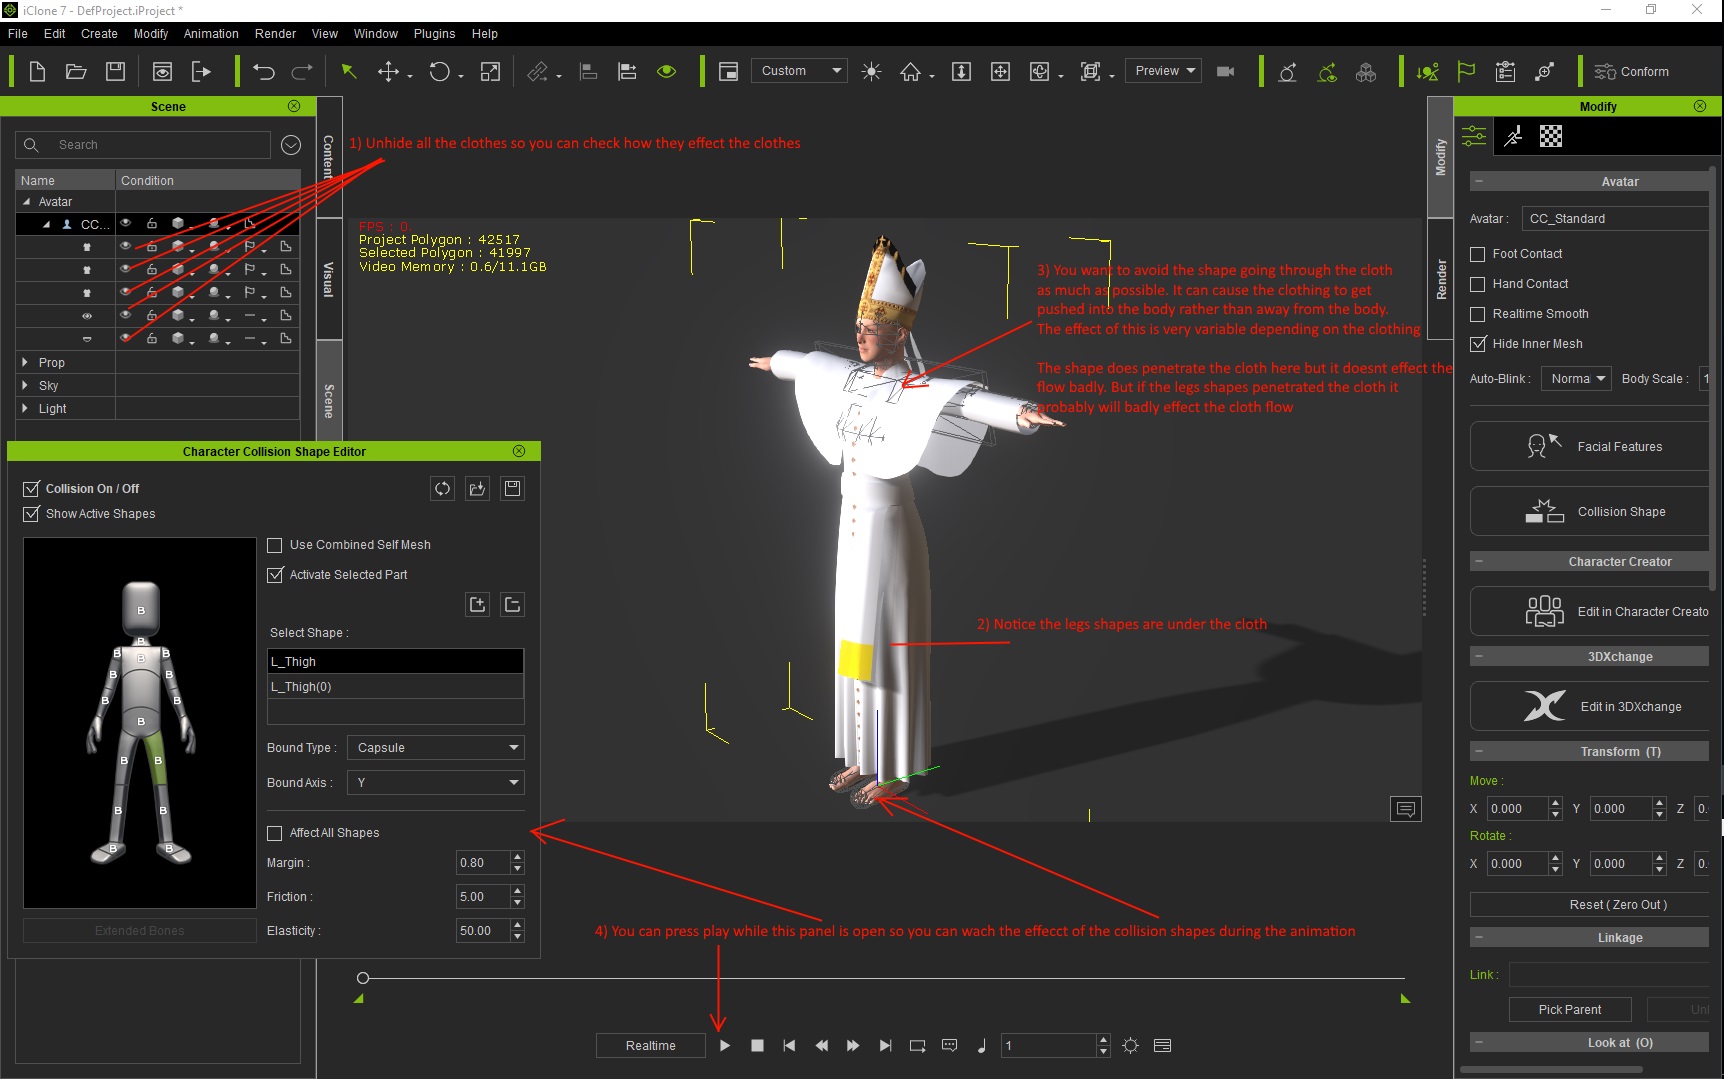The width and height of the screenshot is (1724, 1079).
Task: Open the Motion tab icon in the Modify panel
Action: (1513, 136)
